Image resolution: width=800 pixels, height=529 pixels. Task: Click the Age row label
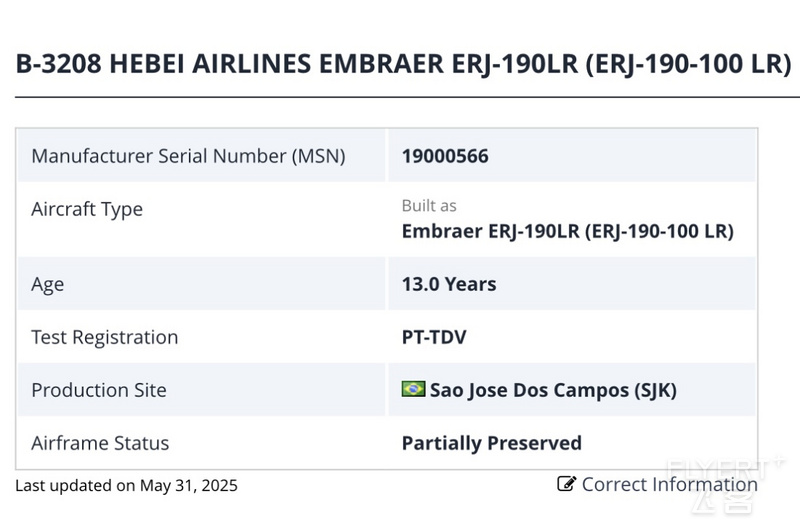click(47, 285)
